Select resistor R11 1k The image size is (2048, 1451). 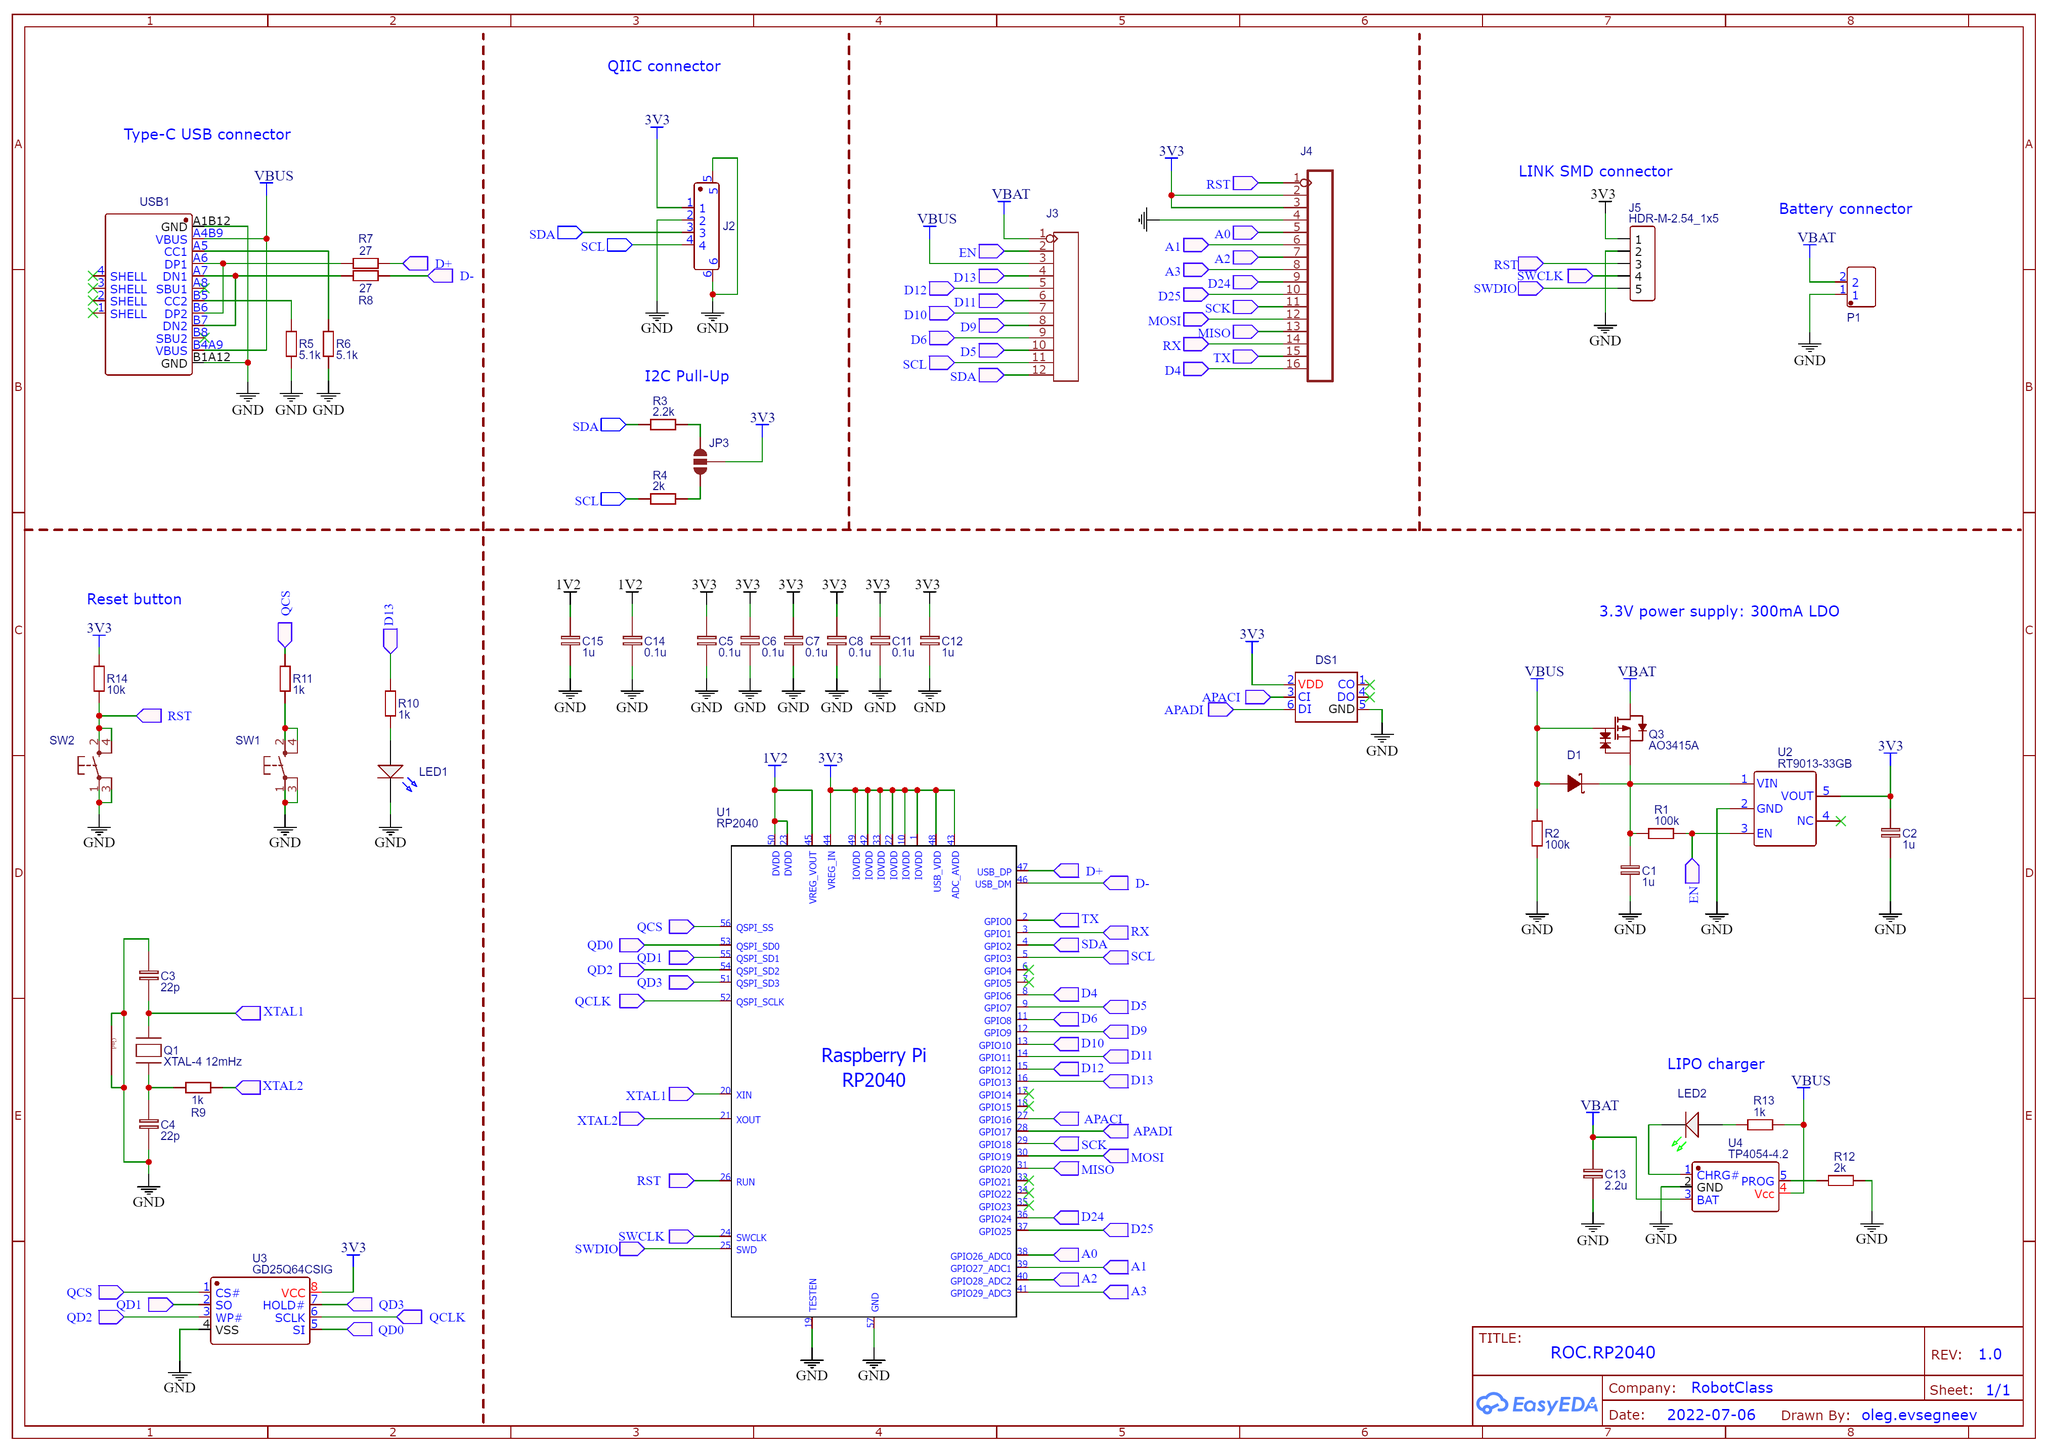pyautogui.click(x=285, y=679)
